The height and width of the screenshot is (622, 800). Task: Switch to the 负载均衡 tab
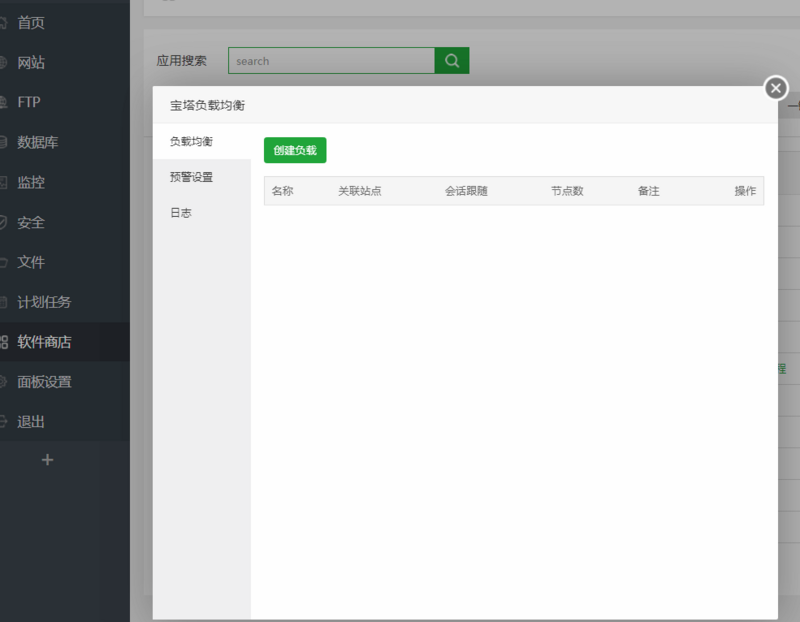pyautogui.click(x=191, y=141)
